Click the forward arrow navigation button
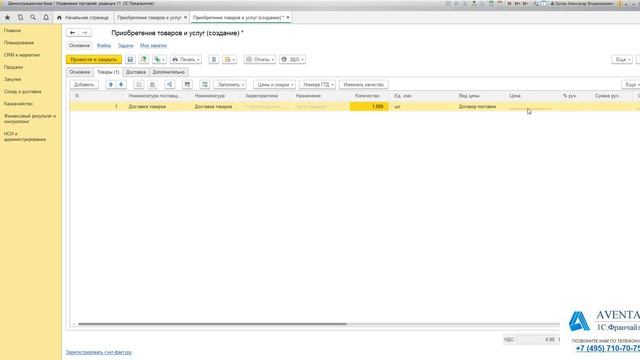 pyautogui.click(x=85, y=33)
